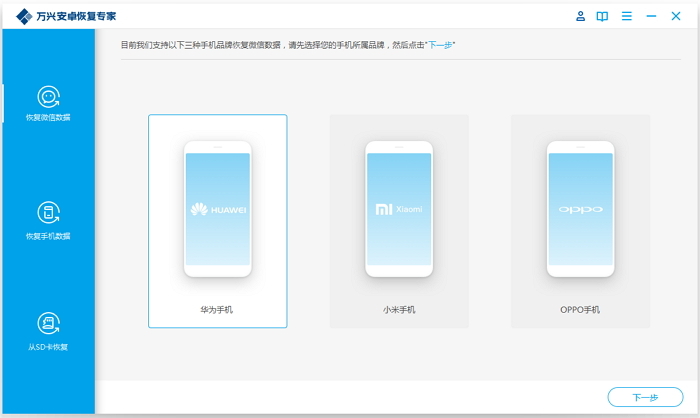Click the 从SD卡恢复 sidebar label
This screenshot has height=418, width=700.
[48, 347]
